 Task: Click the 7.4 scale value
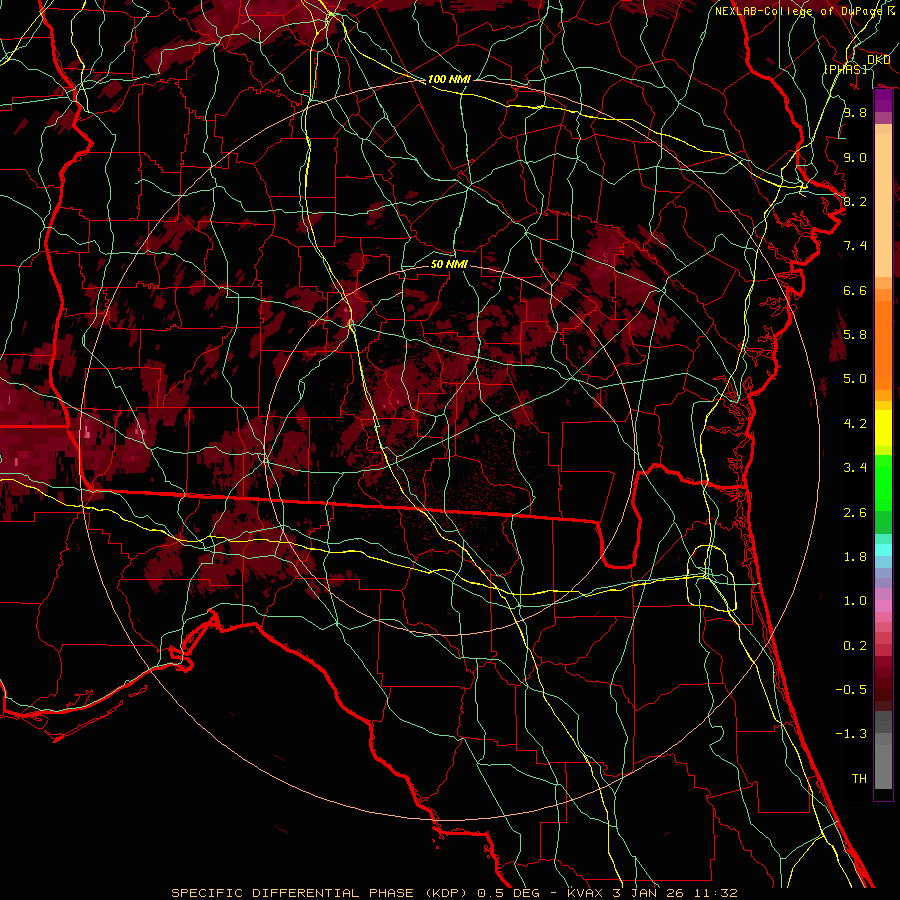point(855,246)
